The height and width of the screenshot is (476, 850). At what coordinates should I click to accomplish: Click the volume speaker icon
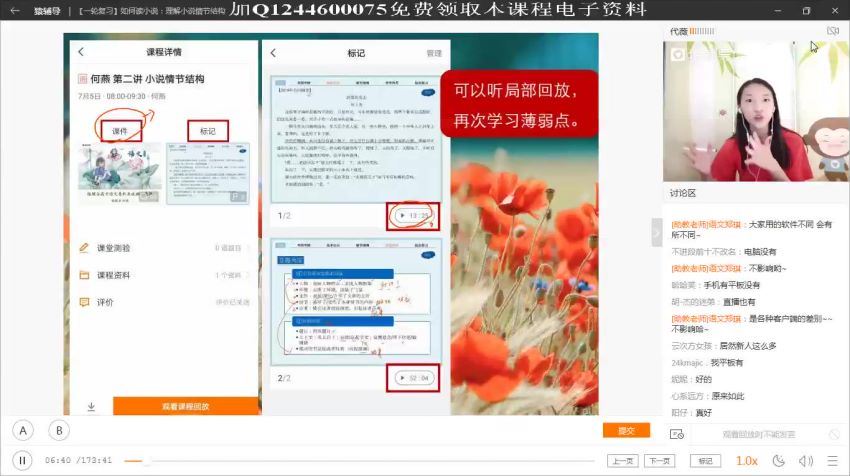806,461
